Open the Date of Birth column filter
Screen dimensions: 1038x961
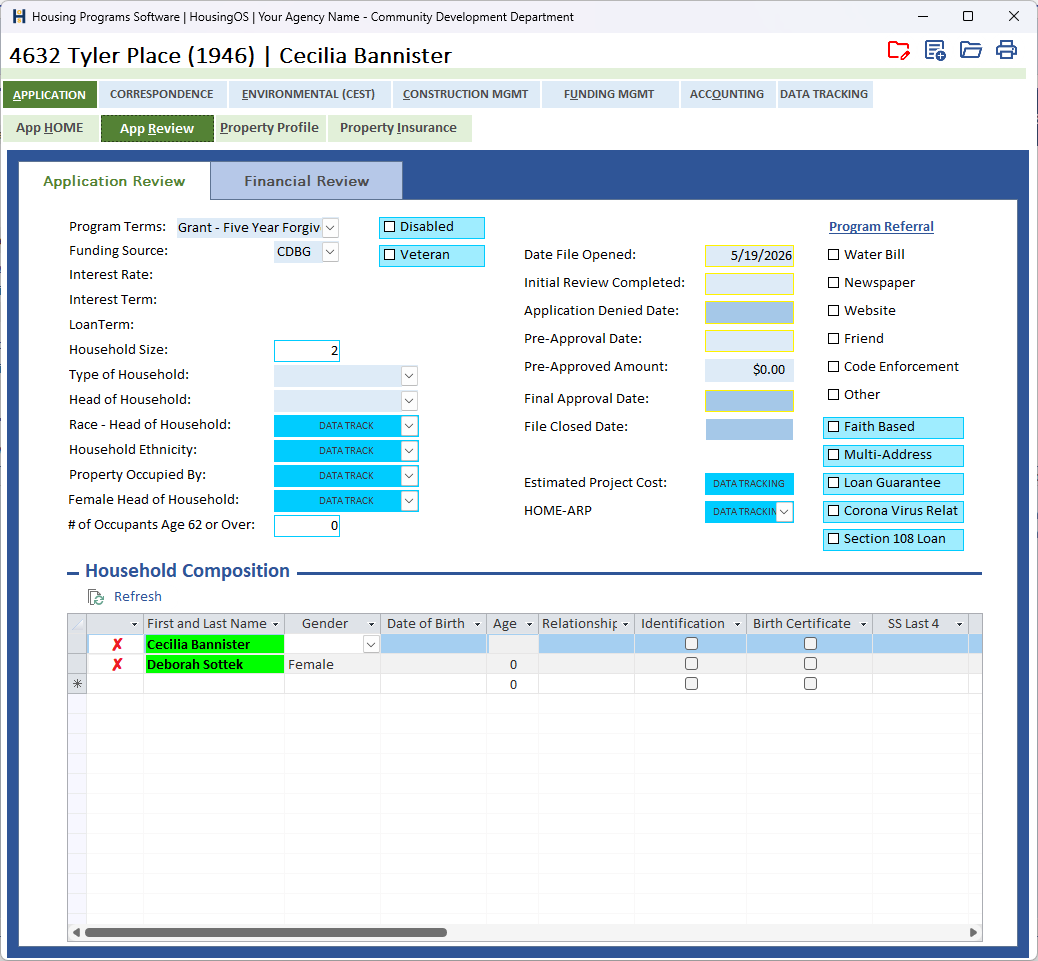coord(477,624)
